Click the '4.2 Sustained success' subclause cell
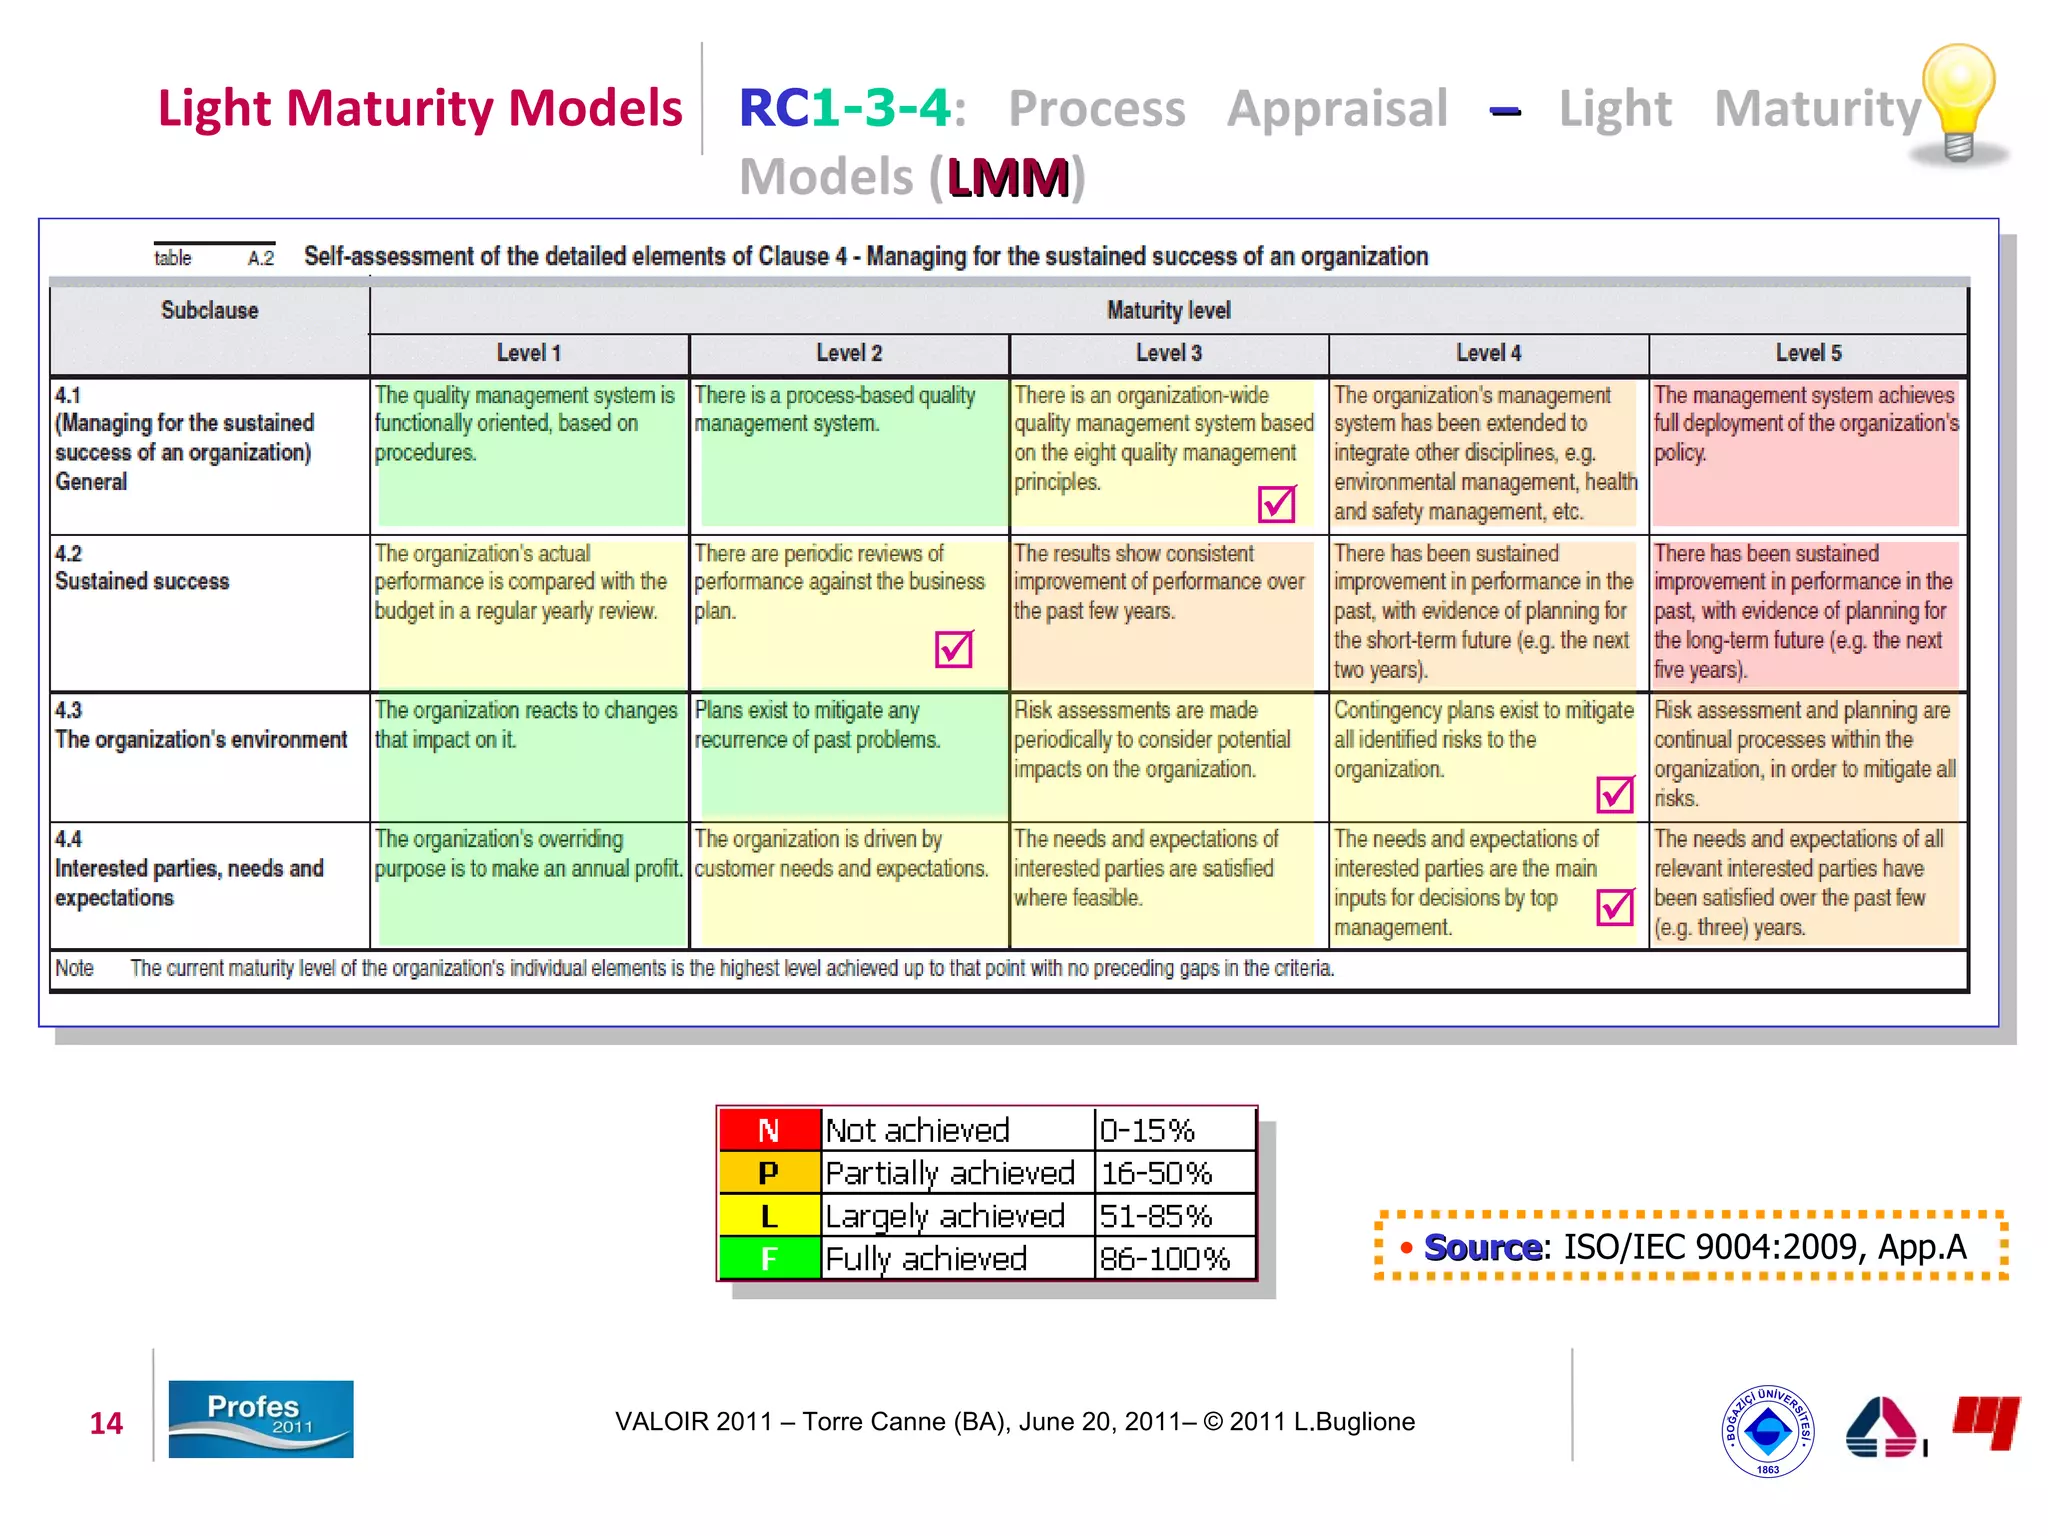 point(210,613)
